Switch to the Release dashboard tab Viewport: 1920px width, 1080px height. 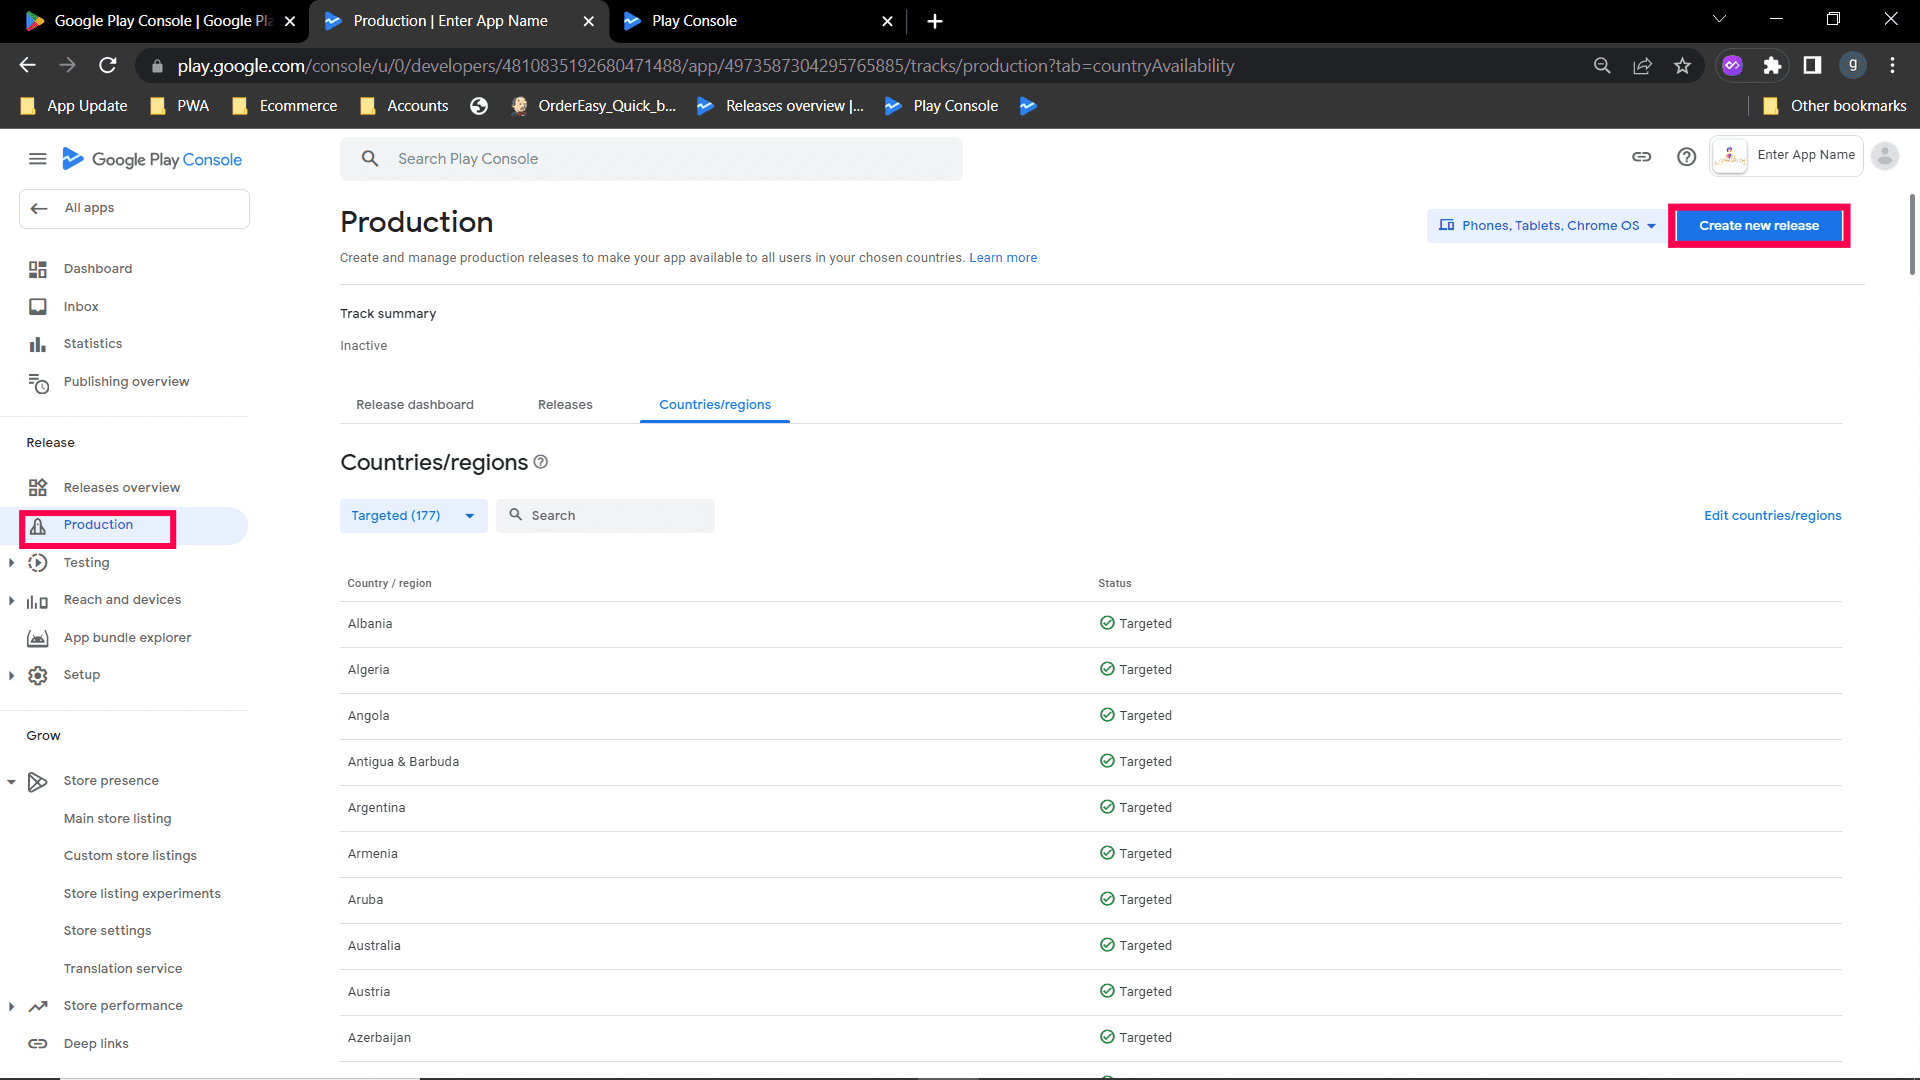point(415,405)
